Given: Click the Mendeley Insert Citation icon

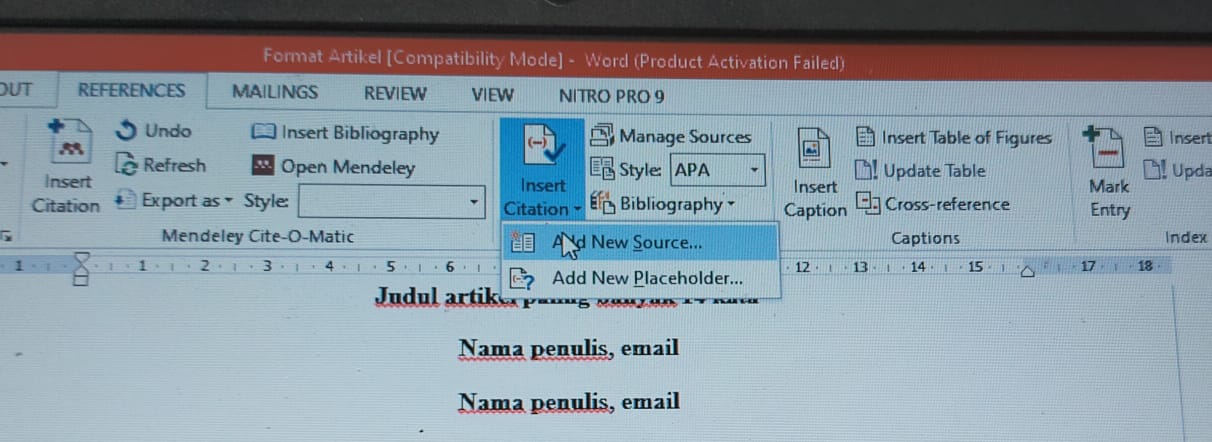Looking at the screenshot, I should pos(69,142).
